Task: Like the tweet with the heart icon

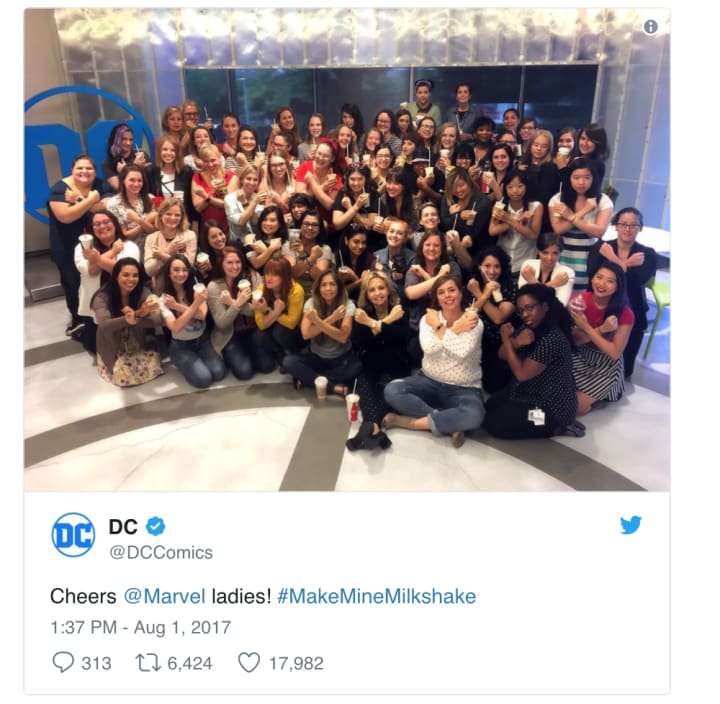Action: coord(249,663)
